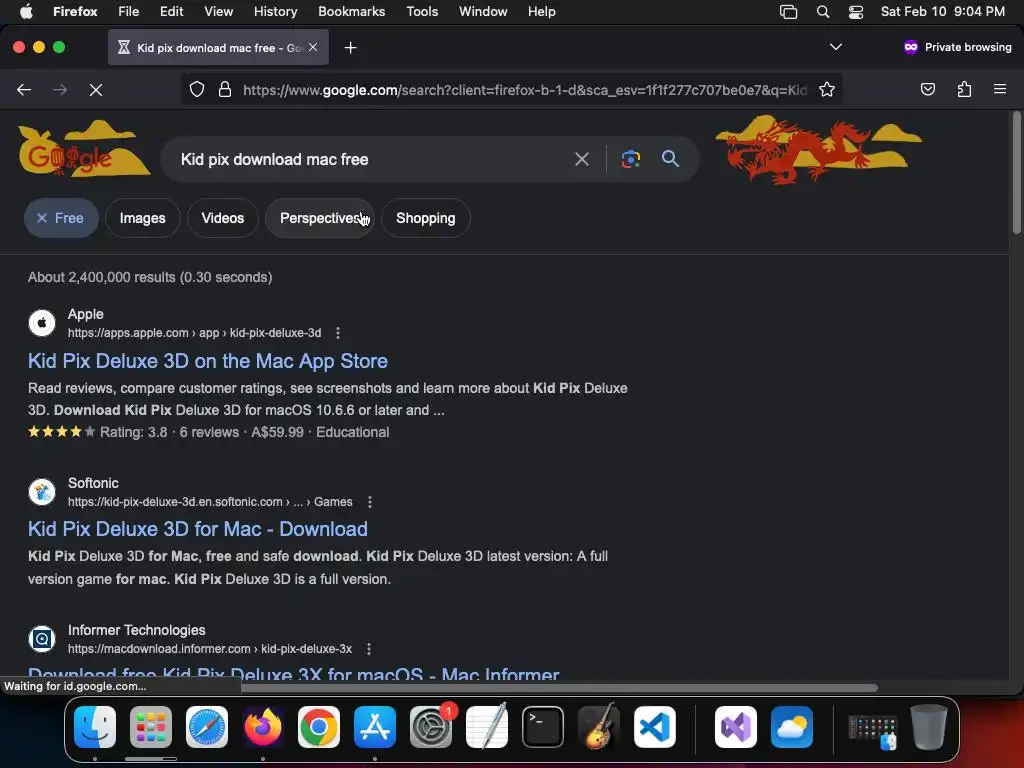The width and height of the screenshot is (1024, 768).
Task: Click the Apple site favicon
Action: [x=42, y=323]
